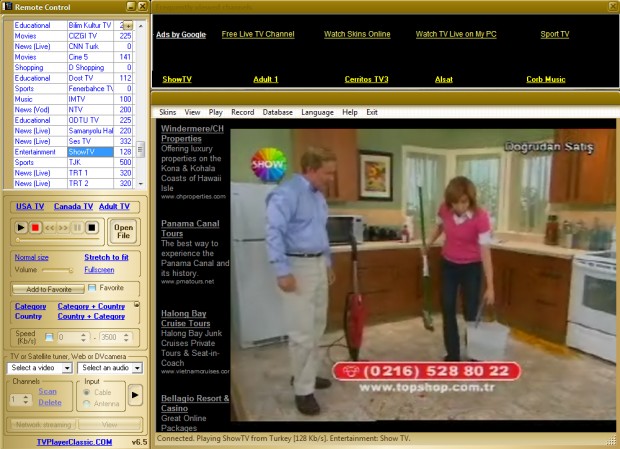The height and width of the screenshot is (449, 620).
Task: Click the Free Live TV Channel ad link
Action: pyautogui.click(x=258, y=34)
